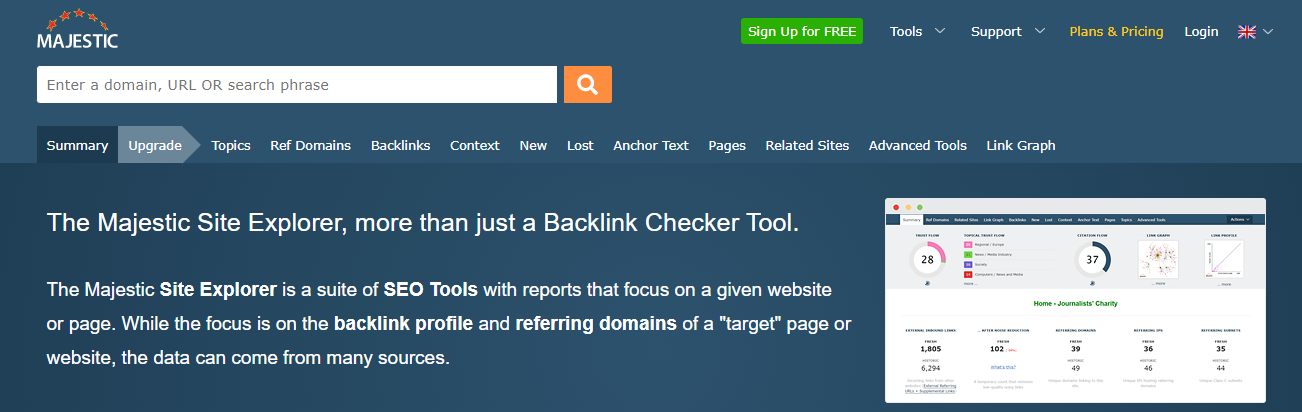Switch to the Link Graph tab
Viewport: 1302px width, 412px height.
1021,145
